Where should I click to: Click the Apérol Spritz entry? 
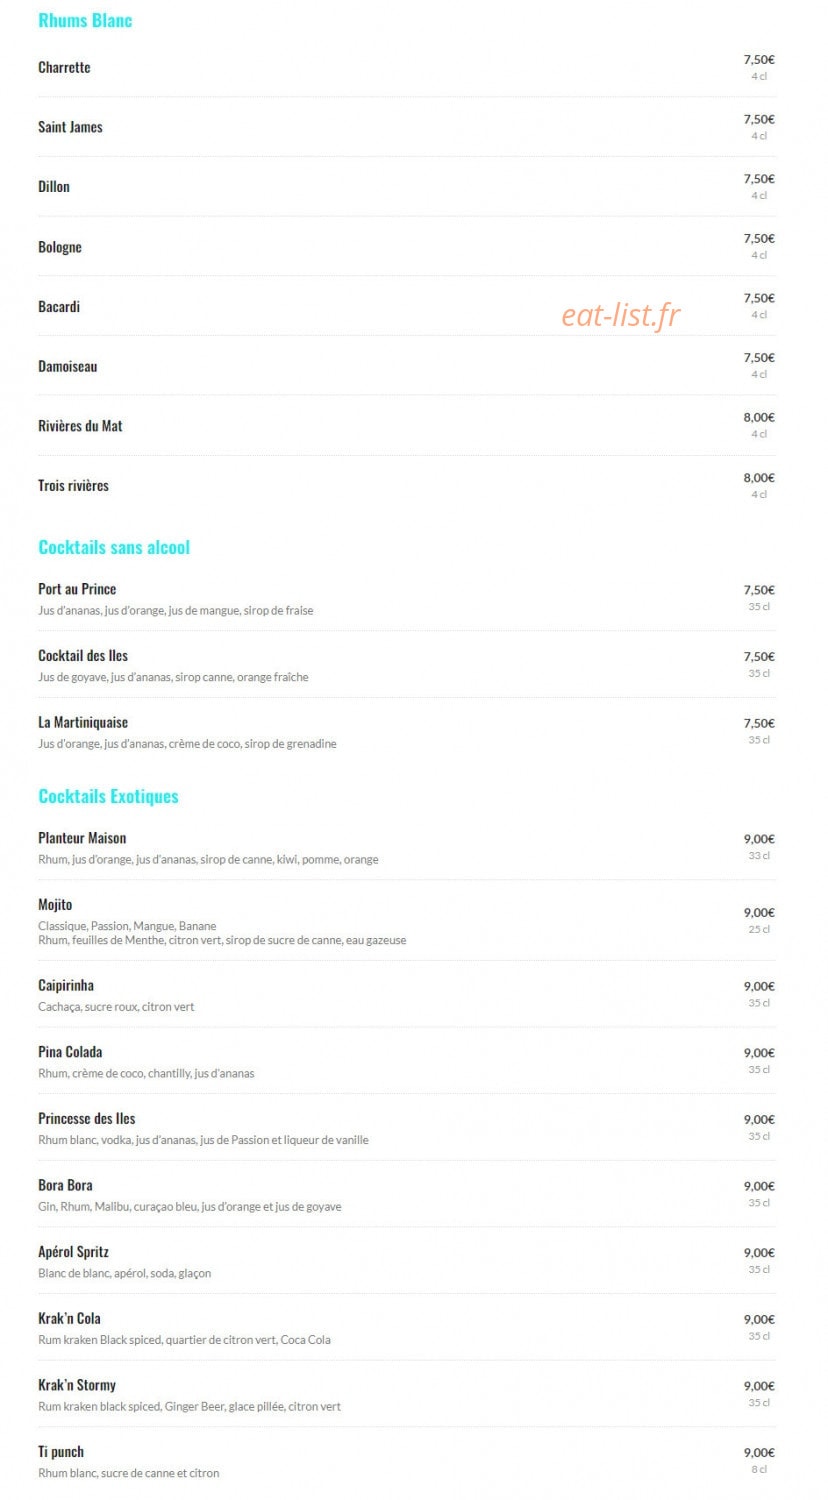73,1252
